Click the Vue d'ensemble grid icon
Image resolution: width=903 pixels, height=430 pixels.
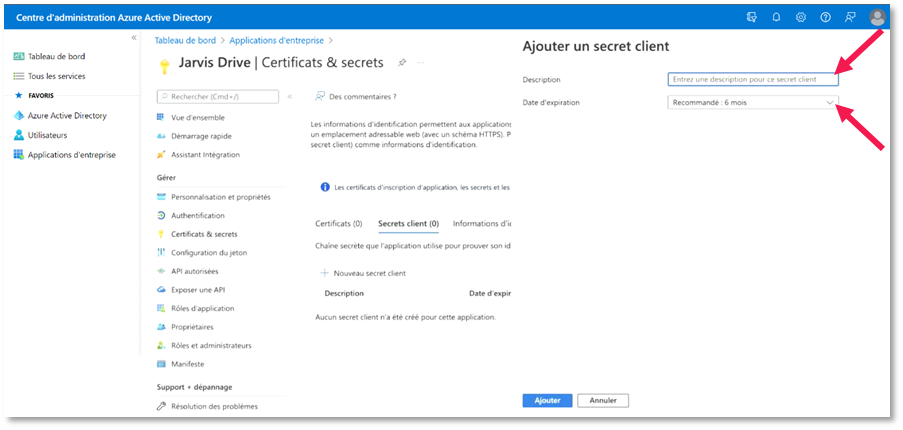pos(161,117)
